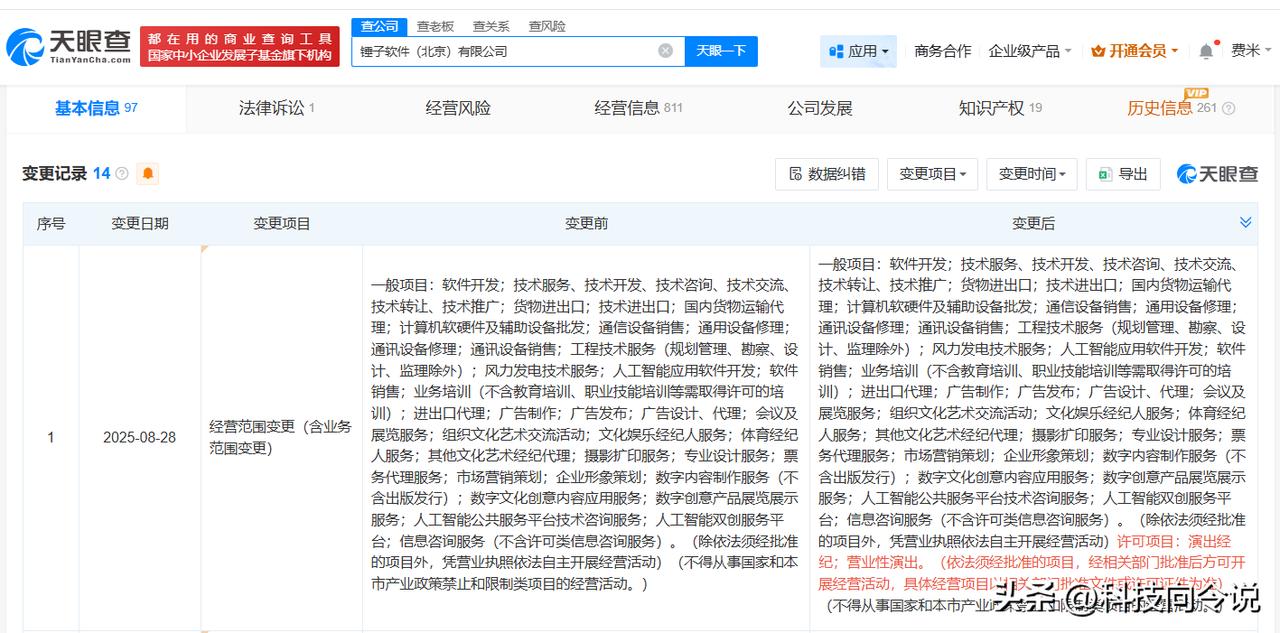Expand the 企业级产品 dropdown
This screenshot has height=633, width=1280.
coord(1030,51)
